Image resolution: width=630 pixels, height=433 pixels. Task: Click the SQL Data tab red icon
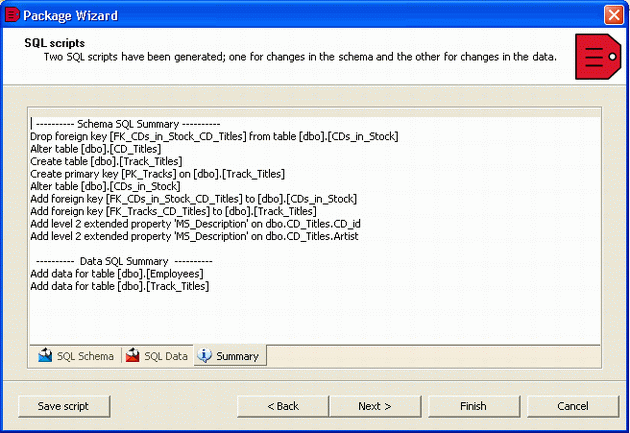click(x=133, y=355)
